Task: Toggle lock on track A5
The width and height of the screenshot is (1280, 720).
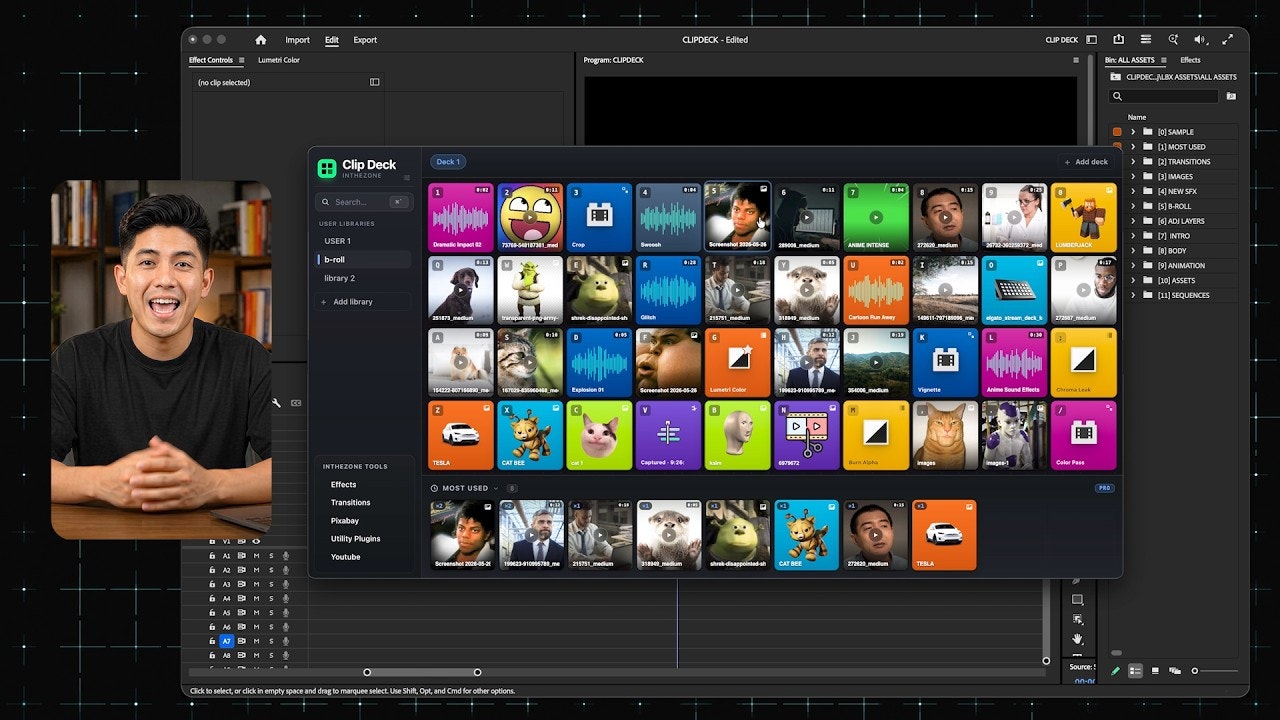Action: pyautogui.click(x=212, y=613)
